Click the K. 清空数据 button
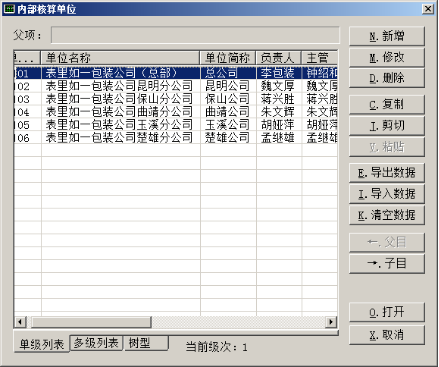Image resolution: width=439 pixels, height=367 pixels. (387, 215)
